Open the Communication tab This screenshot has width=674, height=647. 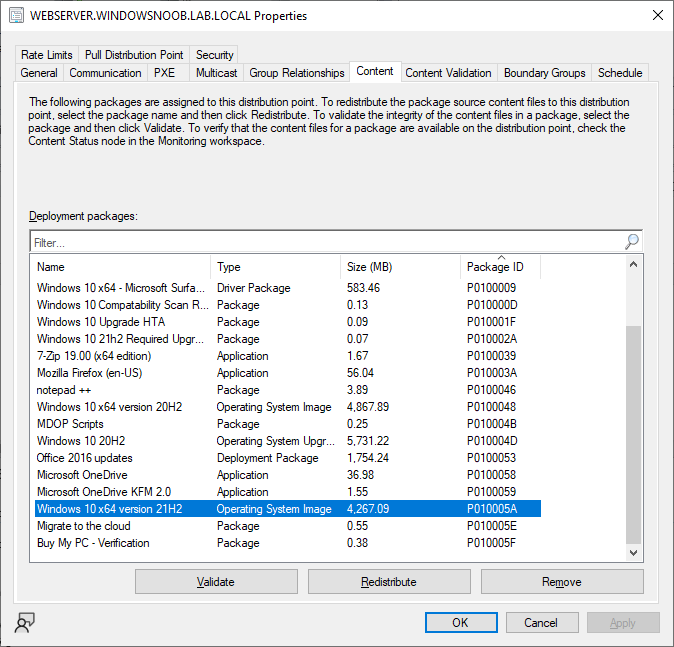click(x=105, y=73)
